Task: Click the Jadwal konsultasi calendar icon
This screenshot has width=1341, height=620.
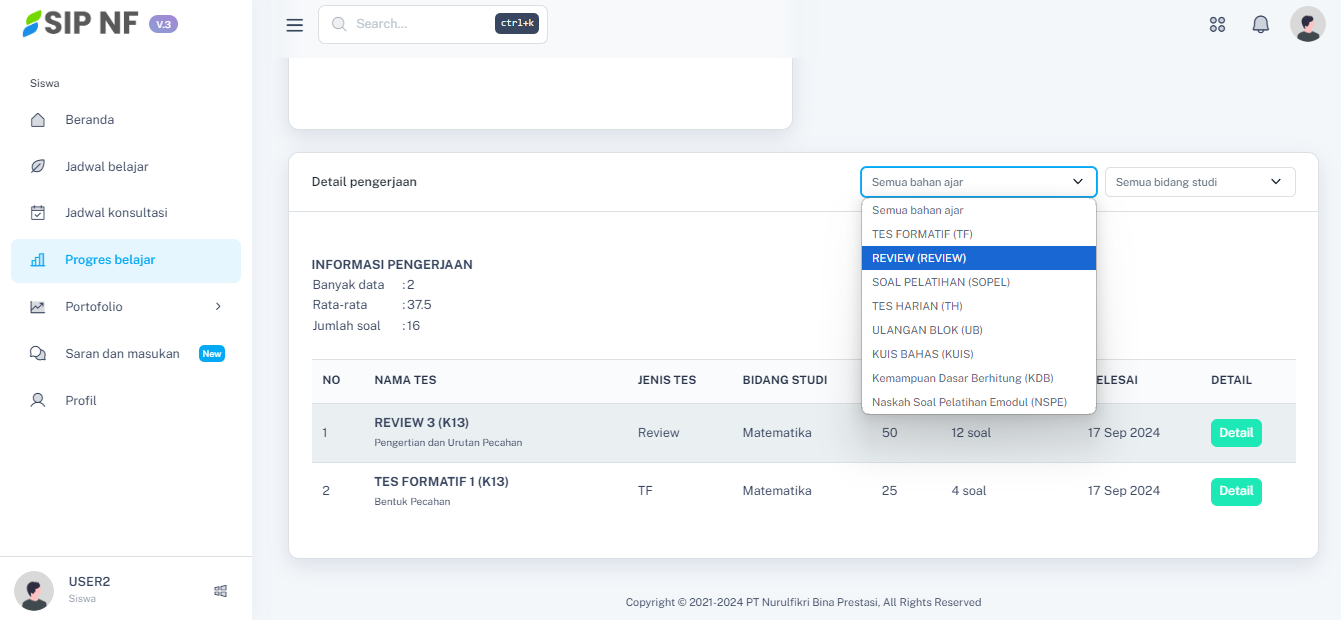Action: coord(38,213)
